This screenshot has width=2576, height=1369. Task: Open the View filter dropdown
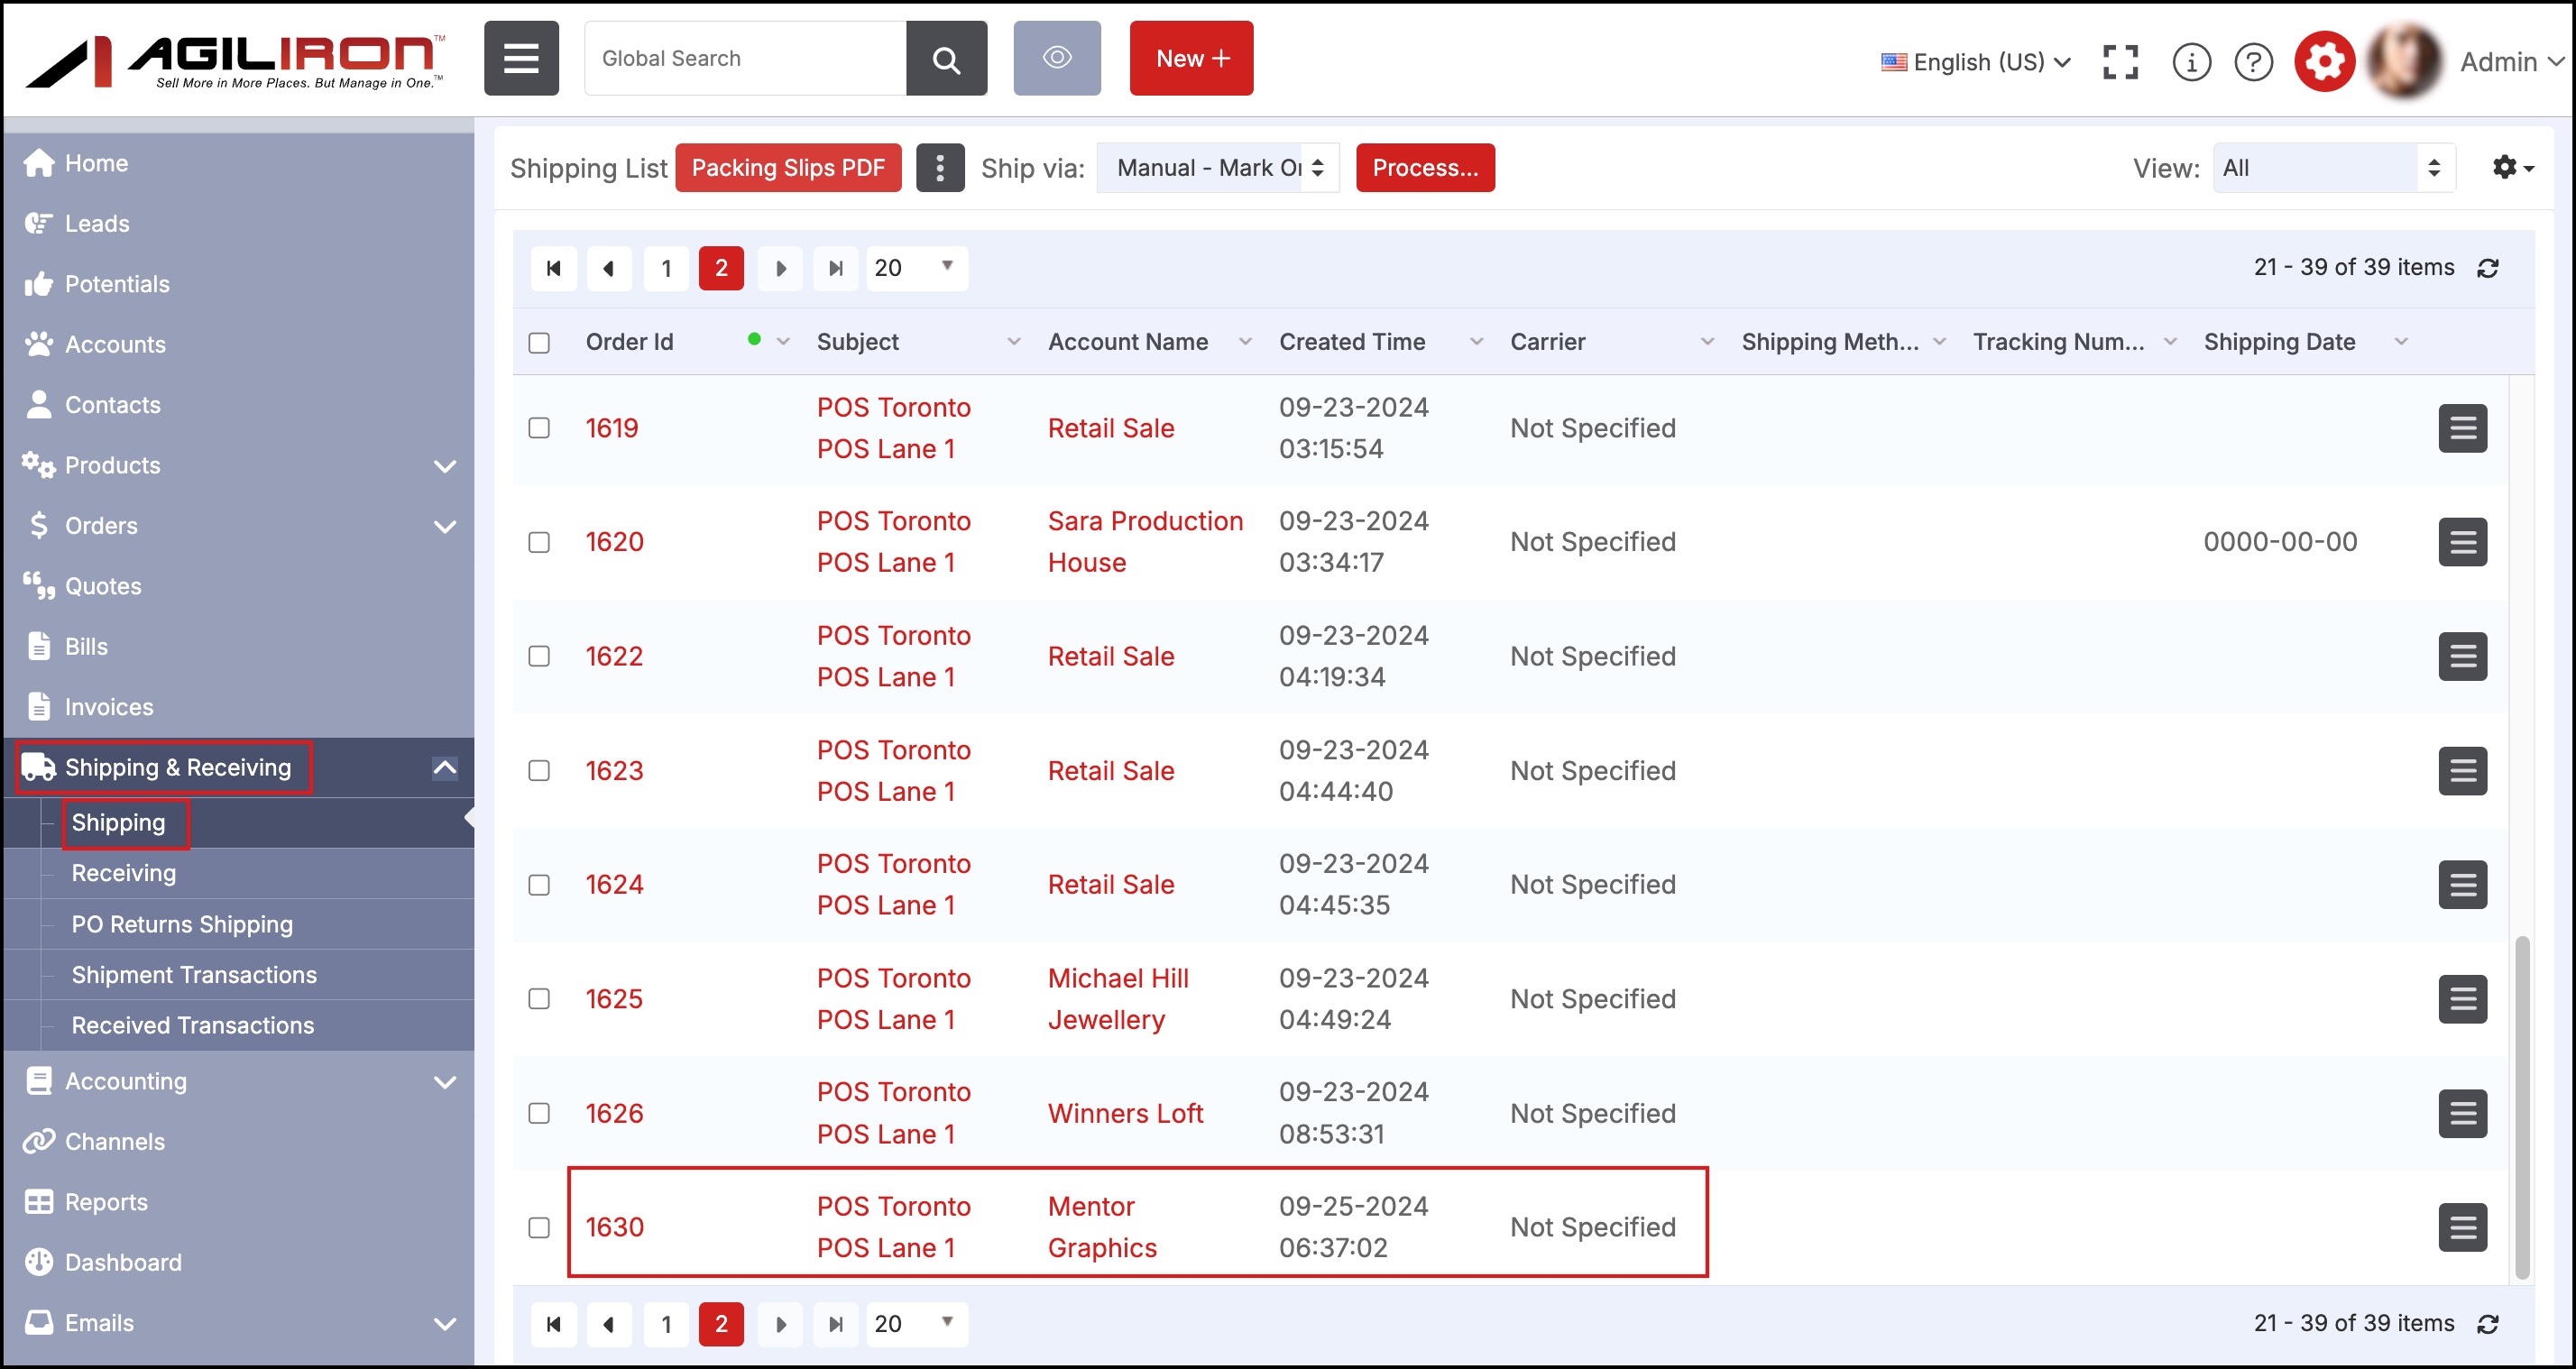tap(2333, 167)
